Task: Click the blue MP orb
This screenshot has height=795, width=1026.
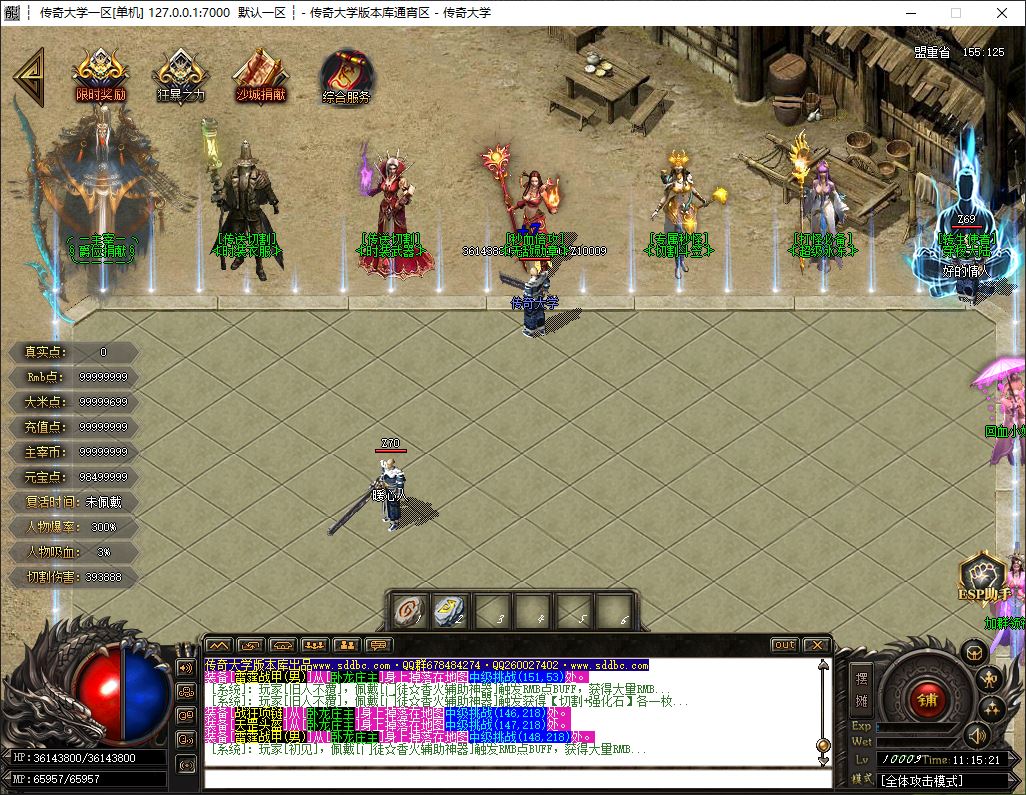Action: coord(146,695)
